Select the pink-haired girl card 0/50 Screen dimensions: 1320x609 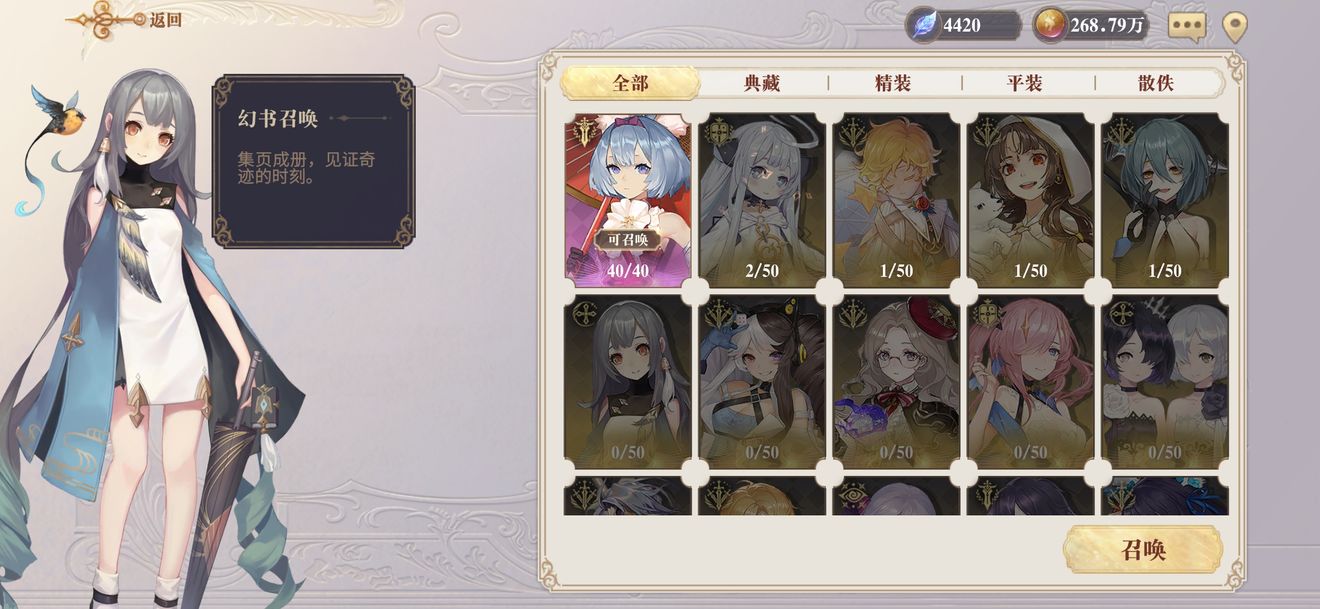(1030, 381)
